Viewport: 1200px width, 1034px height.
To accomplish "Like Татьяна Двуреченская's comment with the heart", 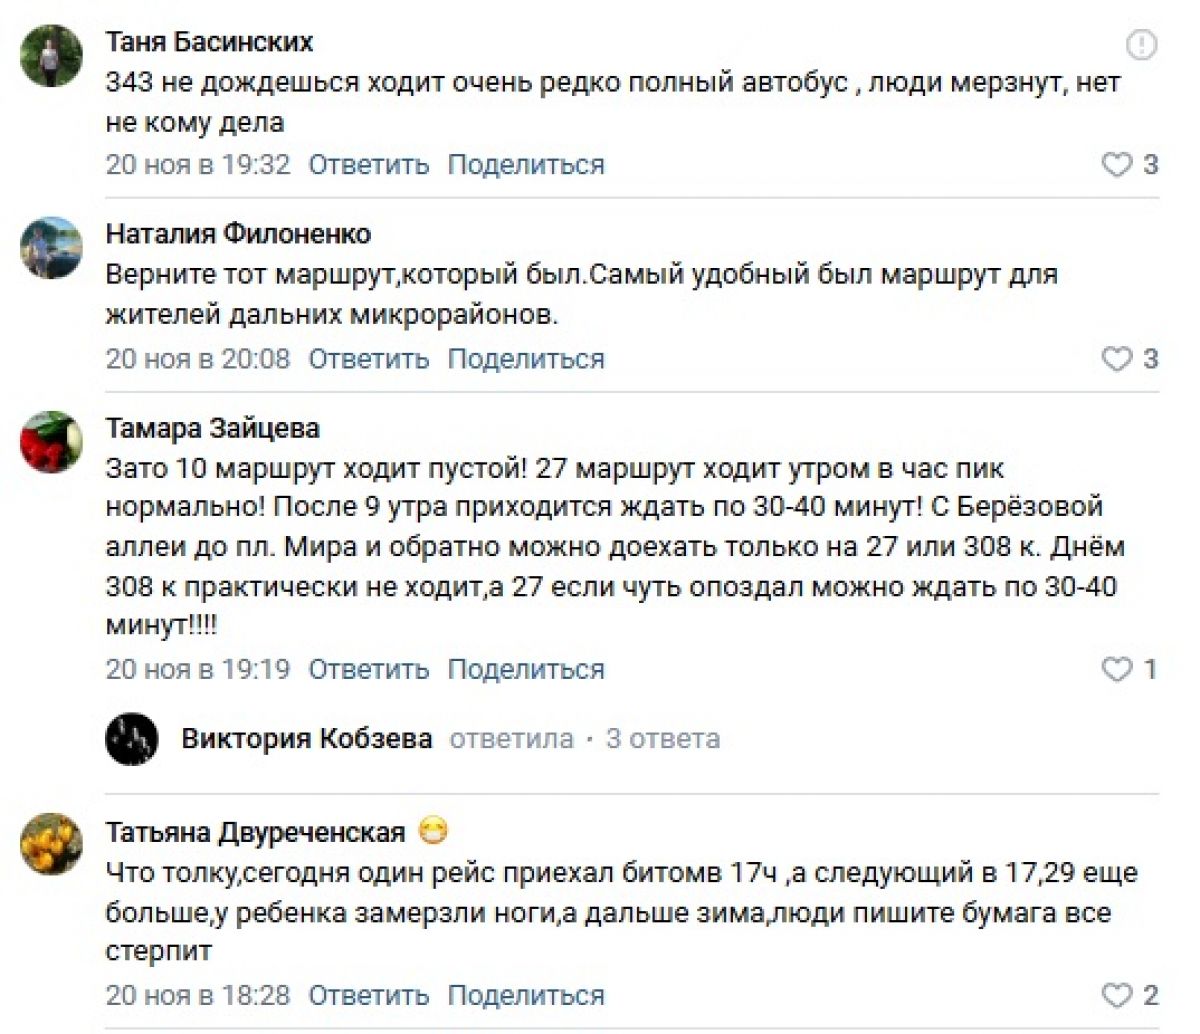I will point(1116,996).
